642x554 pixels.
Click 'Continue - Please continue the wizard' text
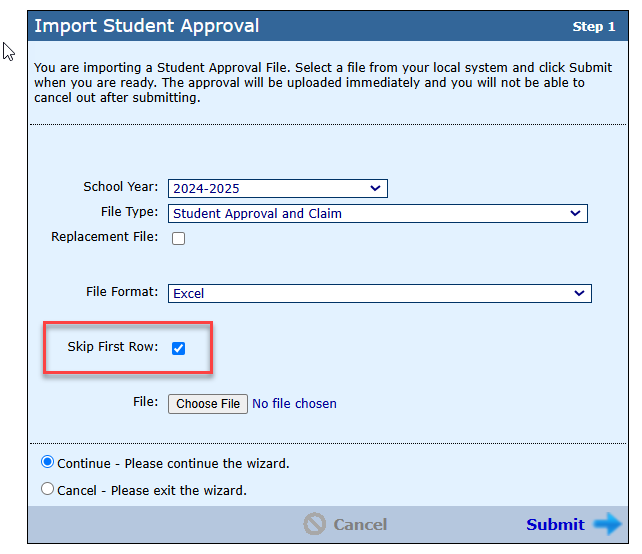tap(173, 464)
